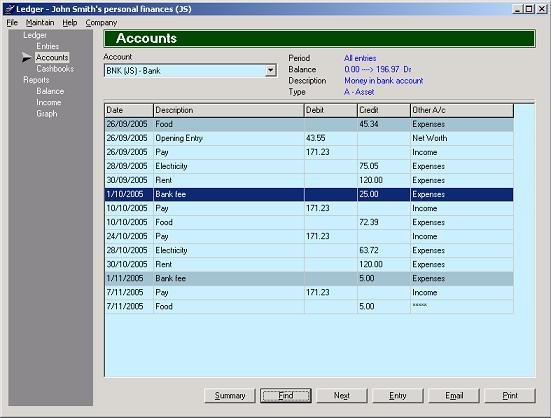
Task: Select the 28/09/2005 Electricity row
Action: point(309,166)
